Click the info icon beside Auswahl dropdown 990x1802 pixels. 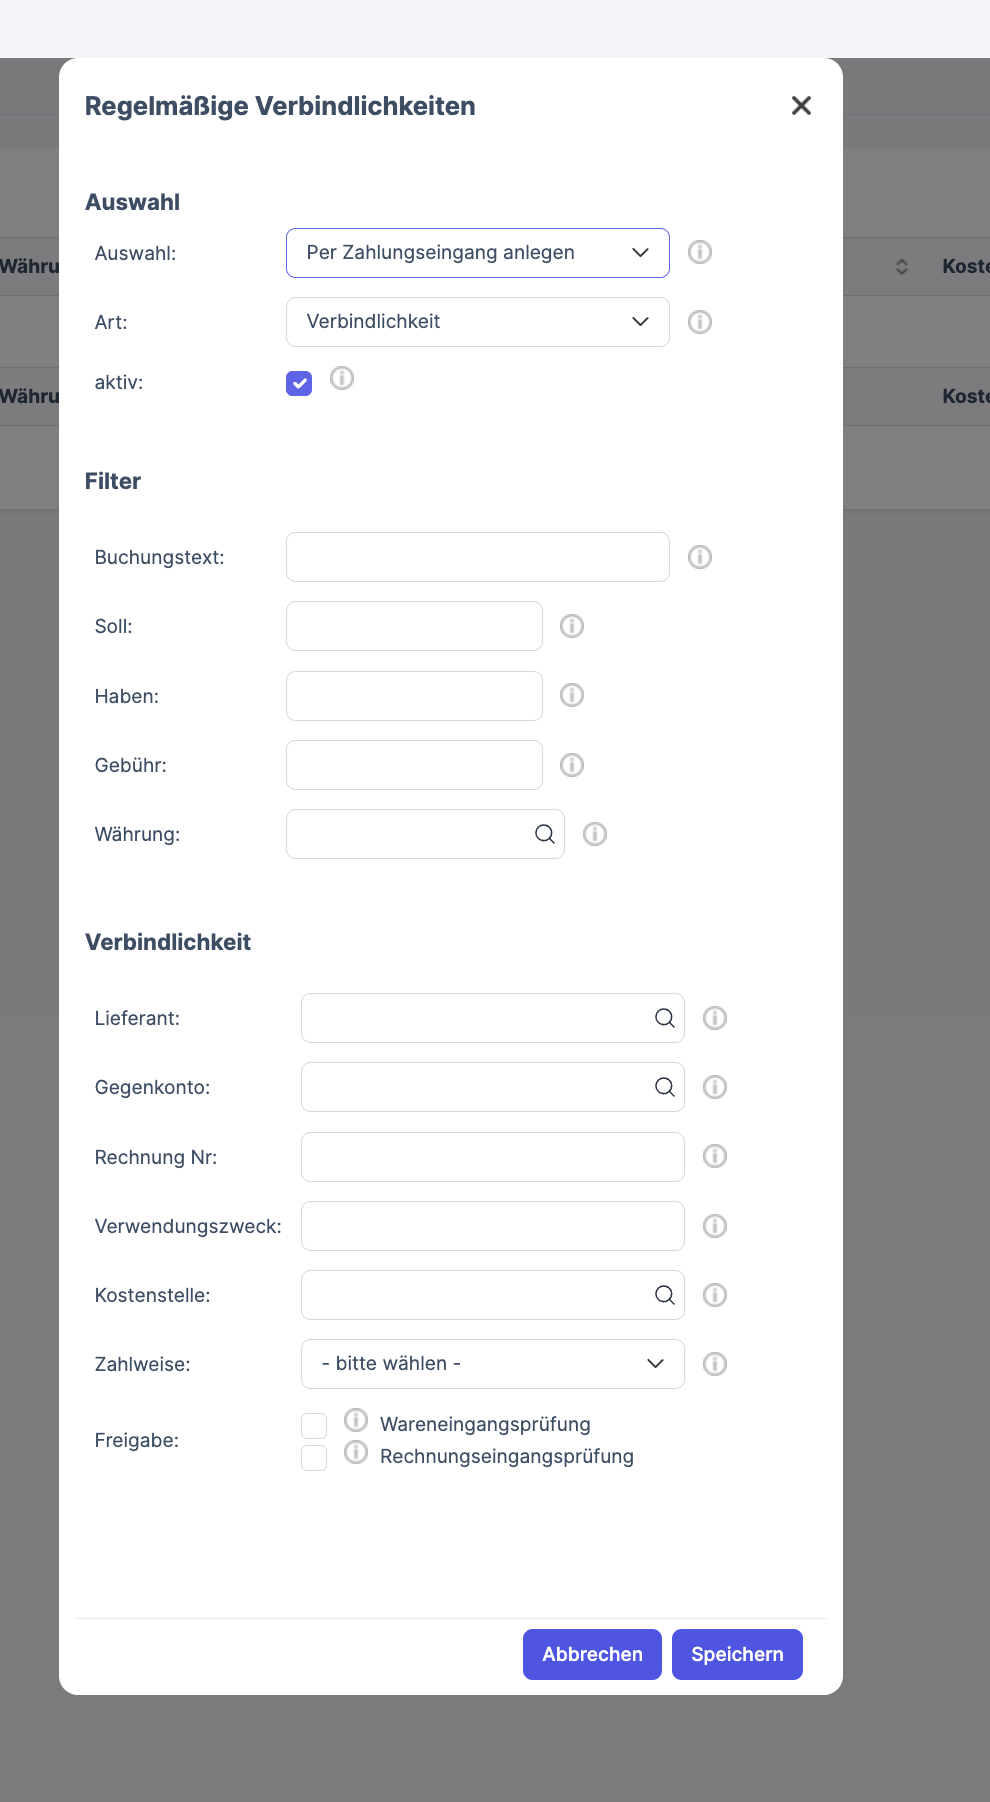point(700,252)
